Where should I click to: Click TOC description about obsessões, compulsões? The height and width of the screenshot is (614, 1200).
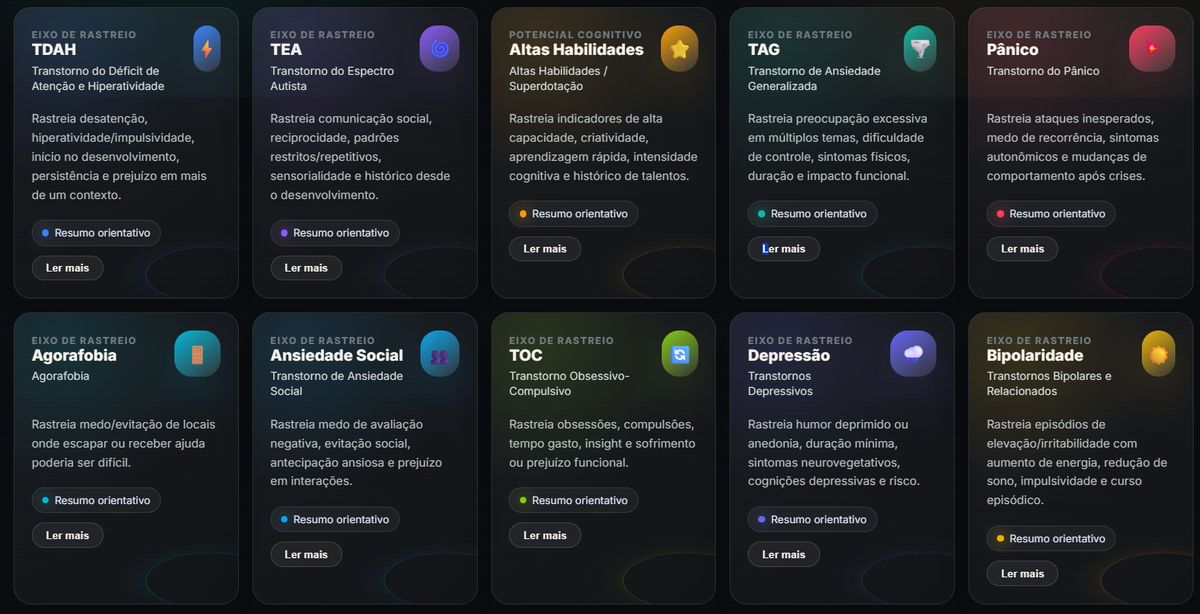(602, 443)
